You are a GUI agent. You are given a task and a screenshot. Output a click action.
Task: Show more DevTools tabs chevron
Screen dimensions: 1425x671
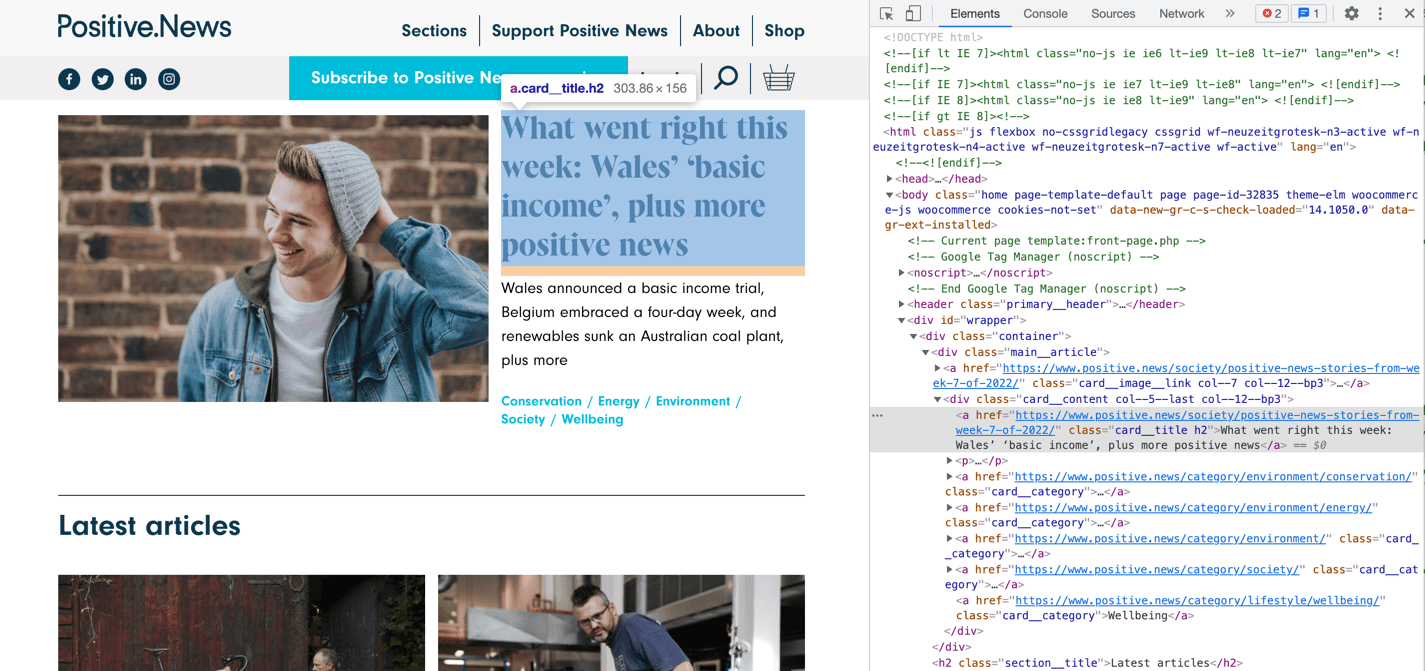pos(1230,14)
